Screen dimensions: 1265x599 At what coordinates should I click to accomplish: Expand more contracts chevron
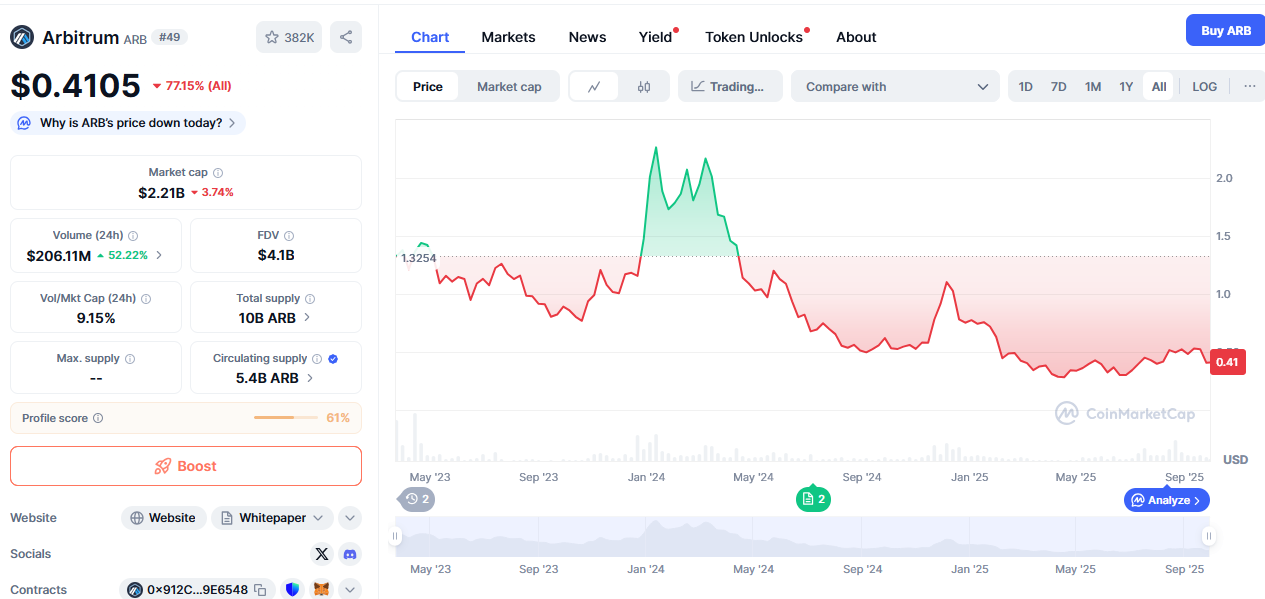click(350, 590)
